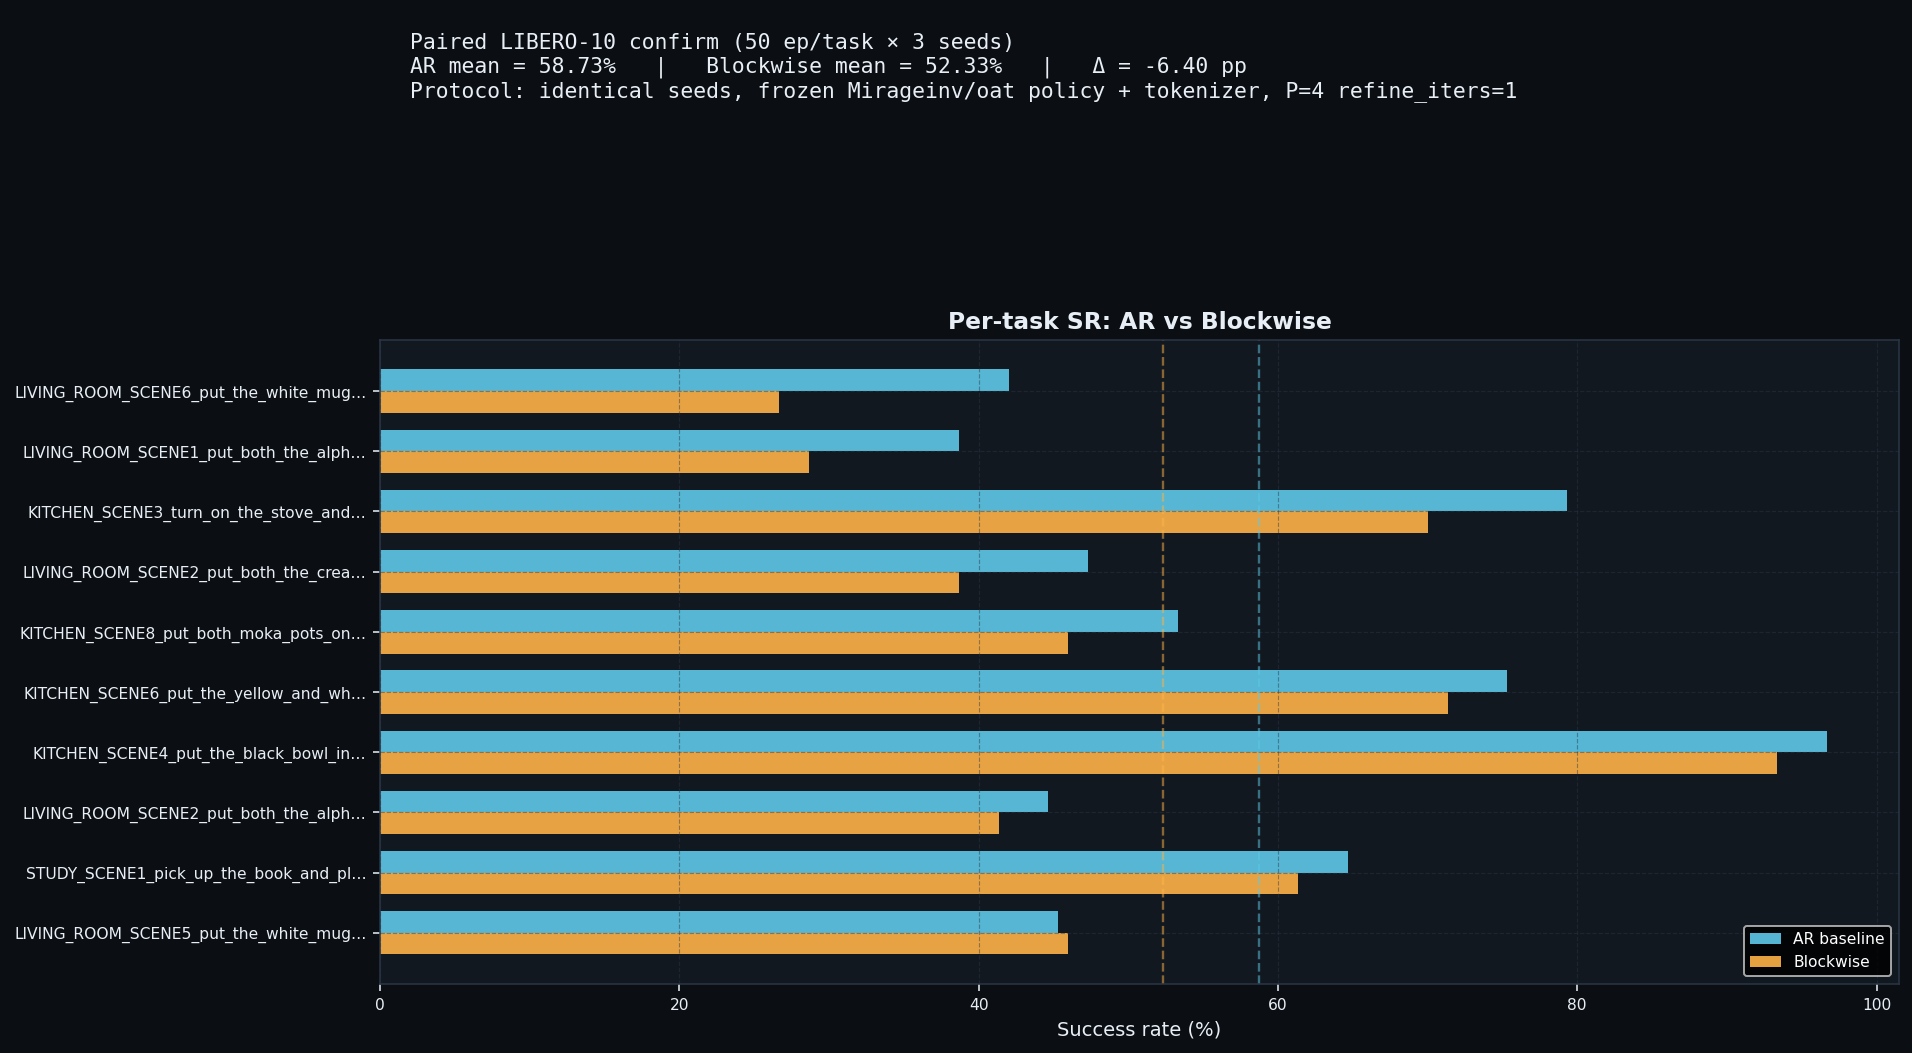1912x1053 pixels.
Task: Click the blue AR bar for KITCHEN_SCENE4
Action: point(1103,741)
